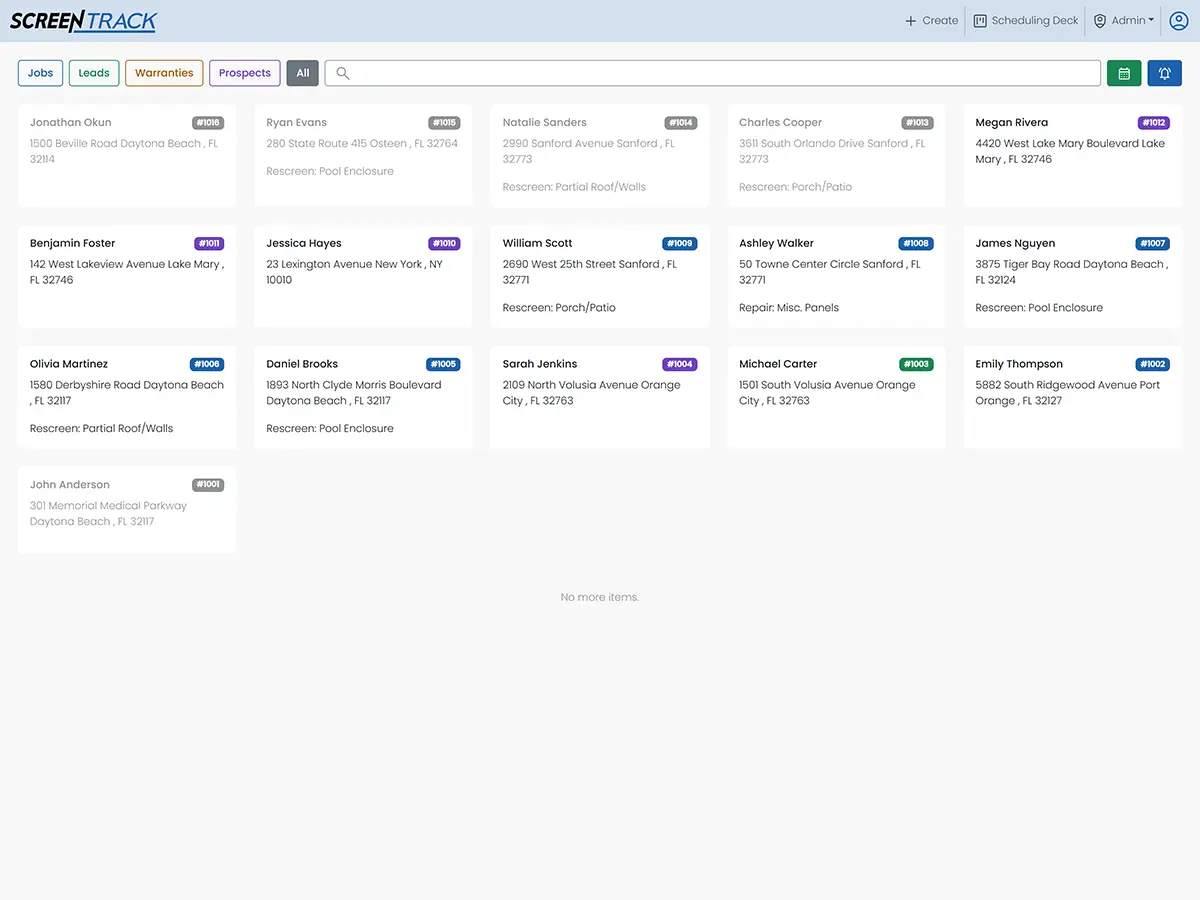Open the green calendar view icon
This screenshot has height=900, width=1200.
click(1124, 73)
